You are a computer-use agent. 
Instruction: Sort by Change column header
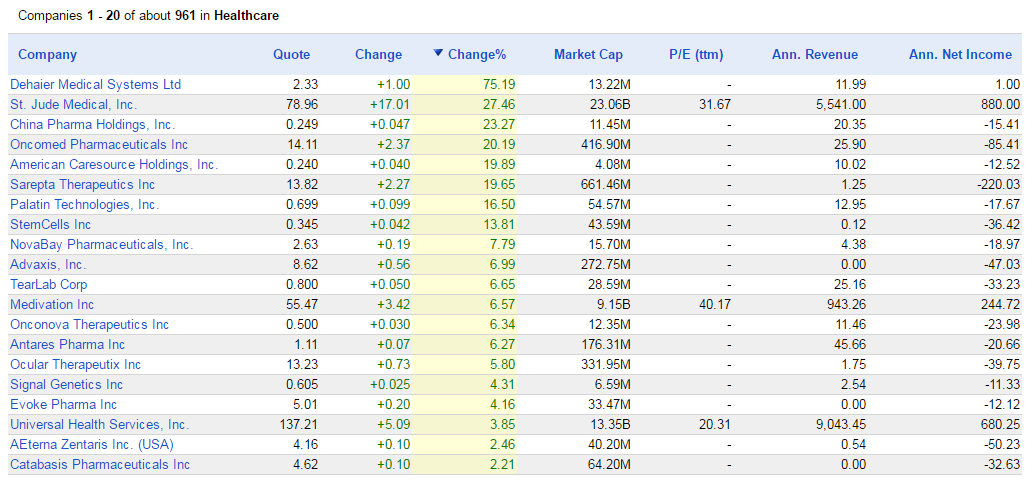[x=378, y=55]
